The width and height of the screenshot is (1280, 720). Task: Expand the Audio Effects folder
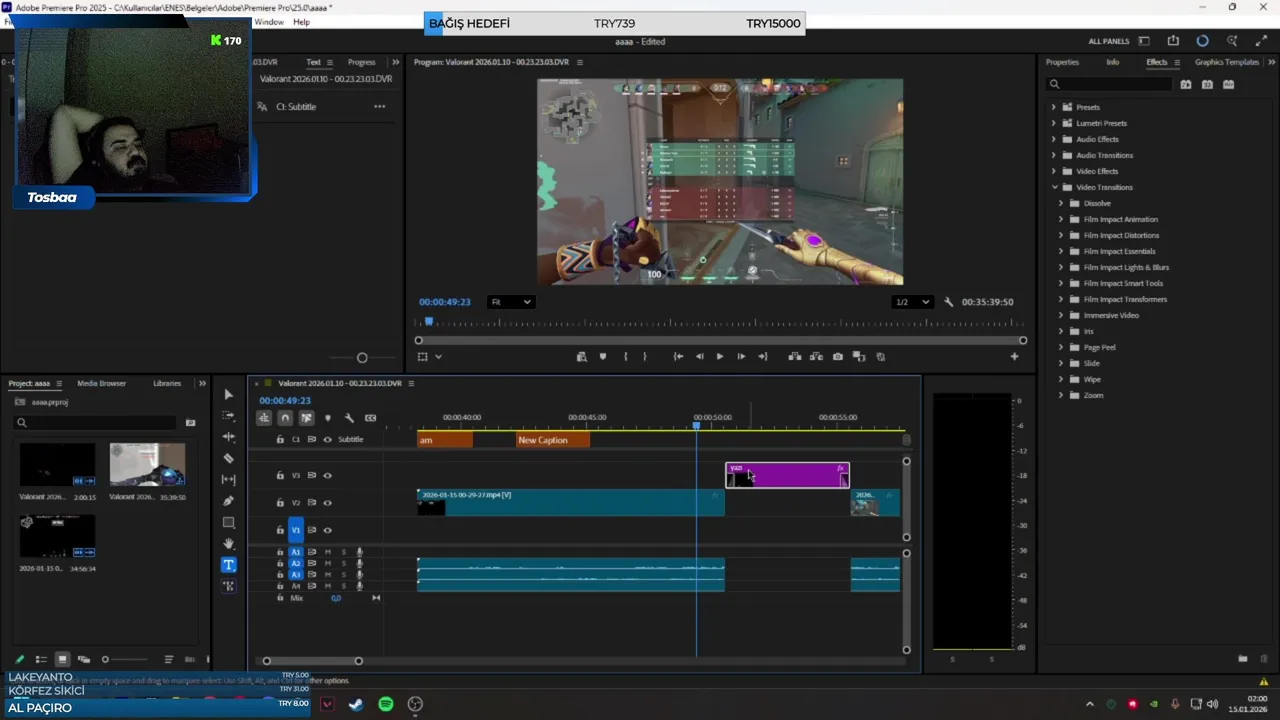point(1053,139)
